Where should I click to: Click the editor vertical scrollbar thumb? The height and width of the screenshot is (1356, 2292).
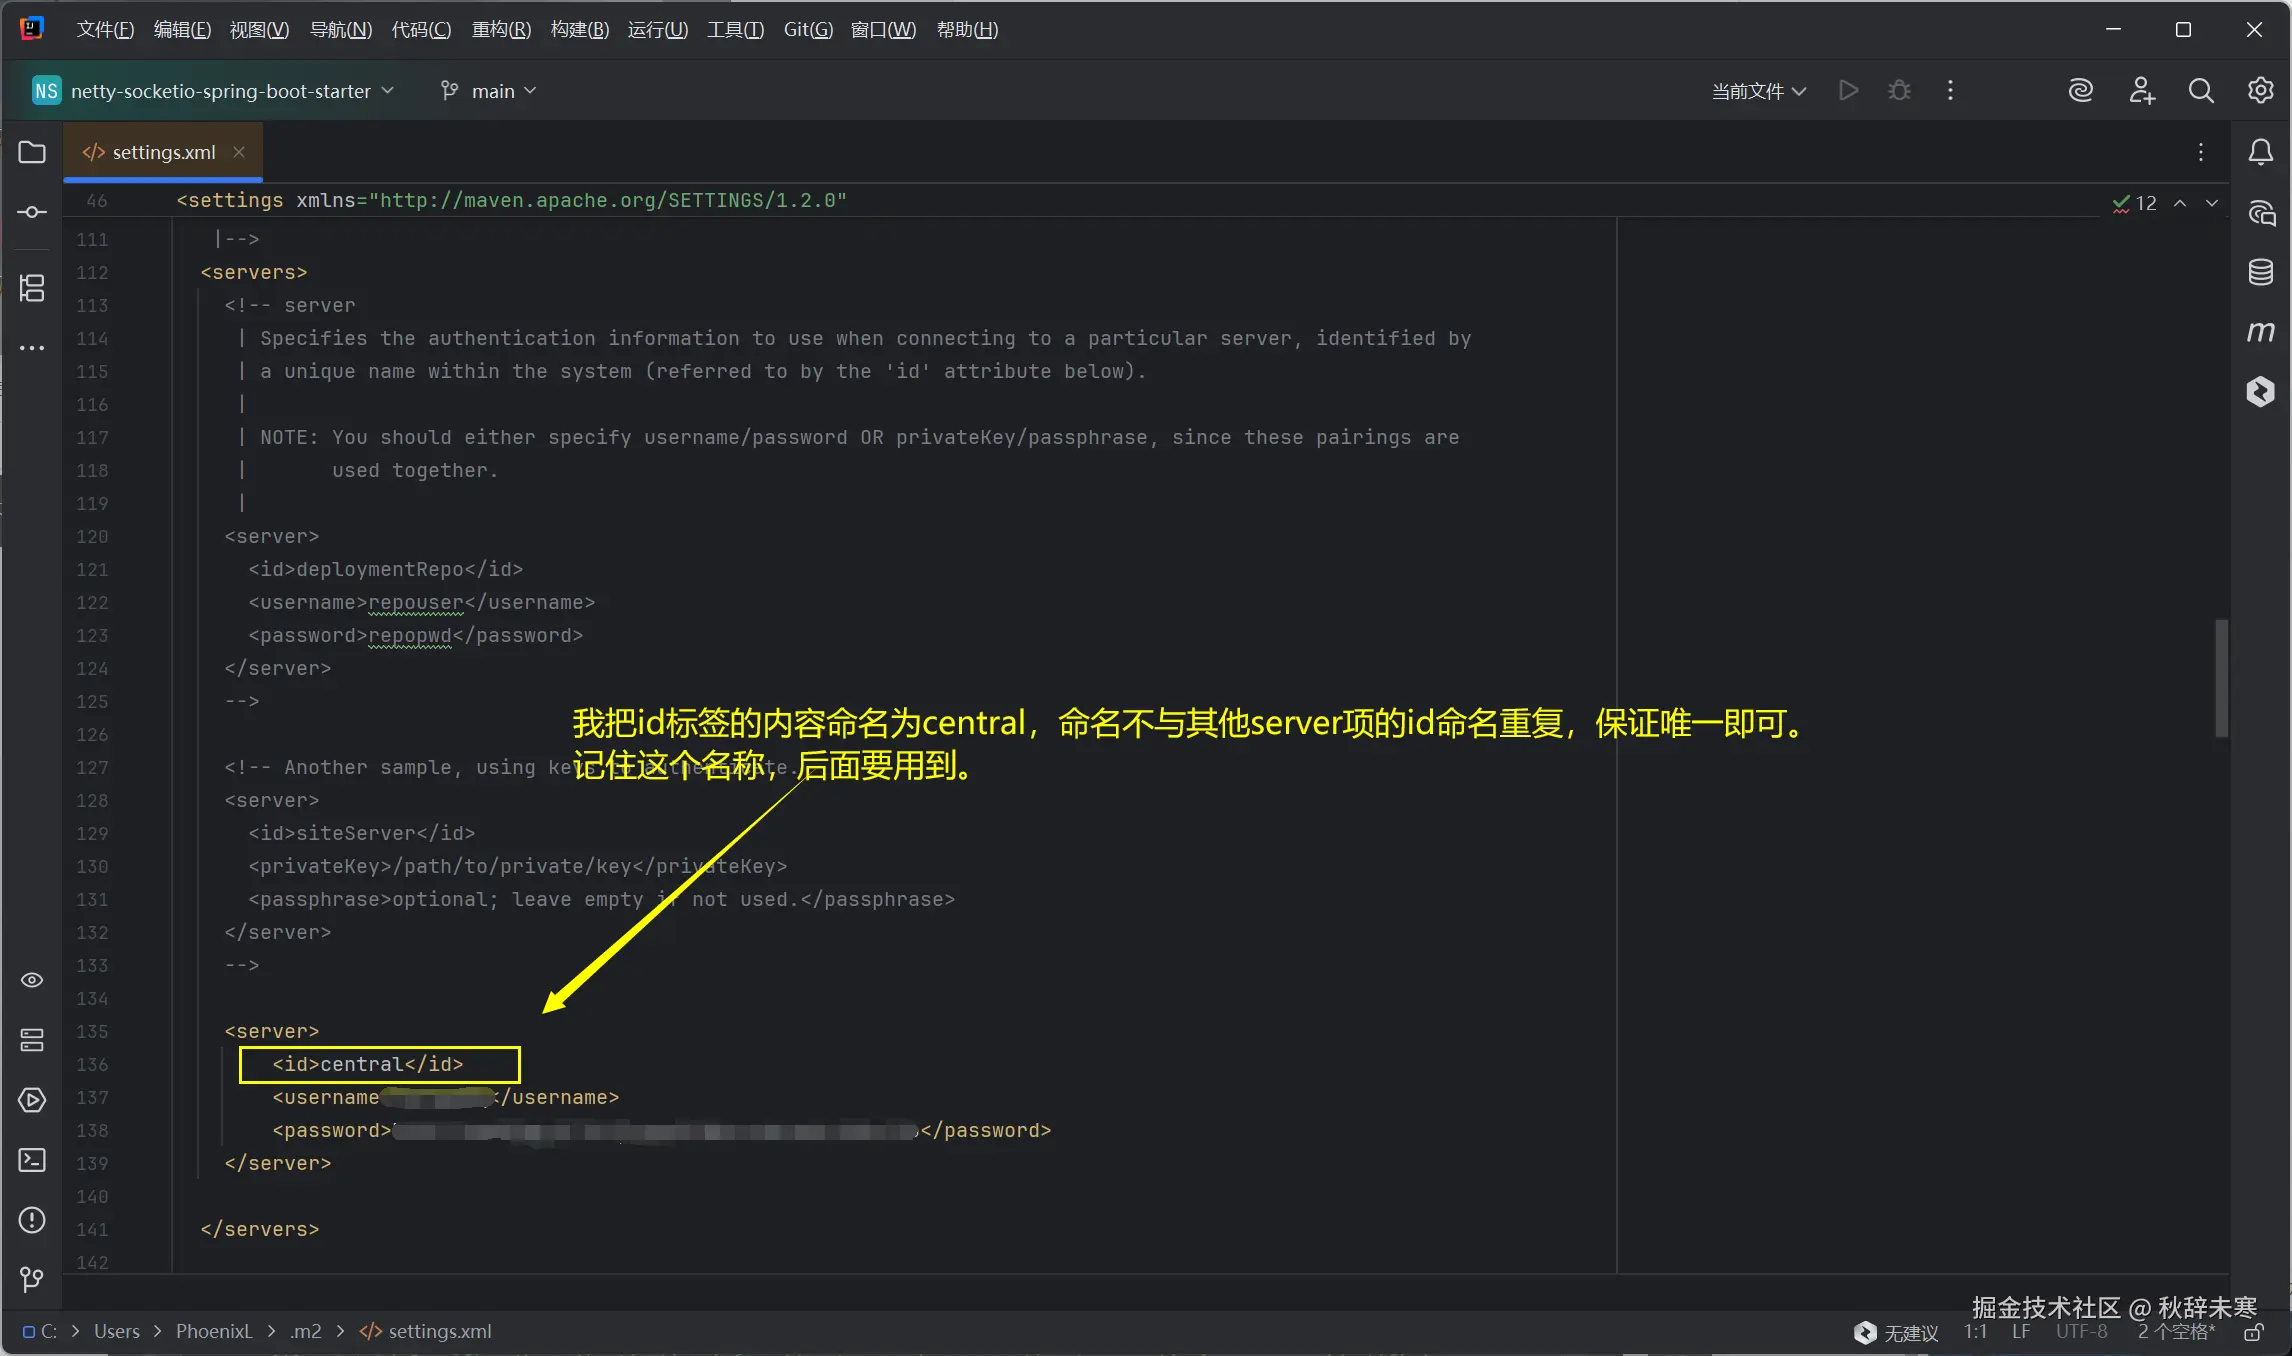coord(2221,678)
